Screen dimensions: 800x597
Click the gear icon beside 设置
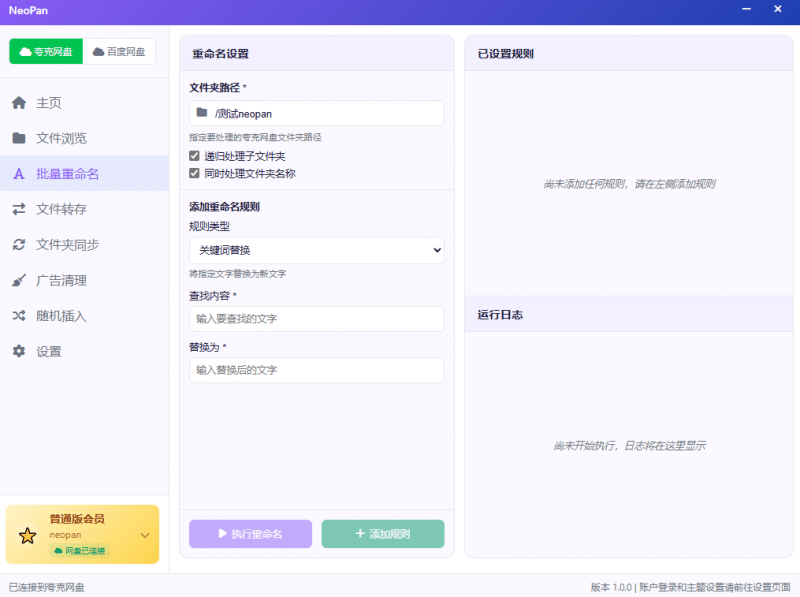point(19,351)
